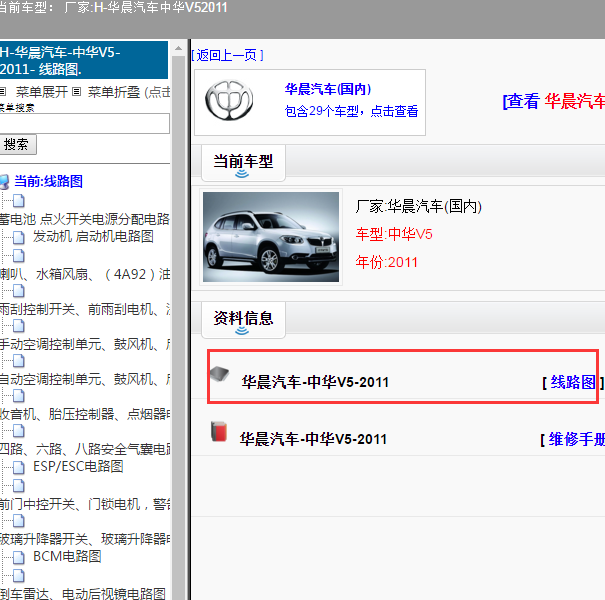Click the sidebar vertical scrollbar track
This screenshot has height=600, width=605.
(x=178, y=328)
